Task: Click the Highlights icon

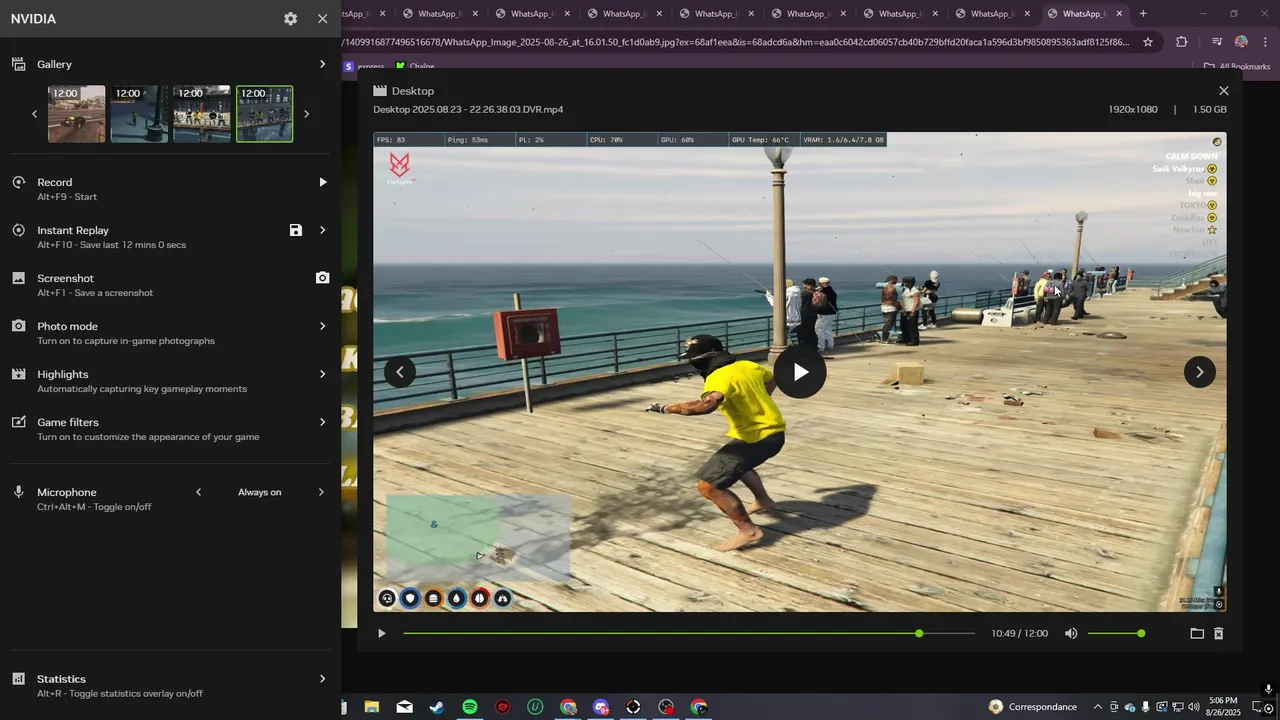Action: [x=18, y=374]
